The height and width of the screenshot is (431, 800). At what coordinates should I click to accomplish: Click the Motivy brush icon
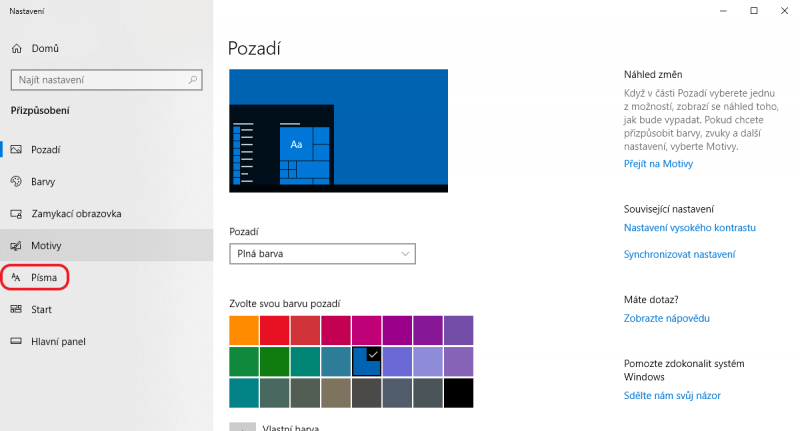[x=16, y=246]
